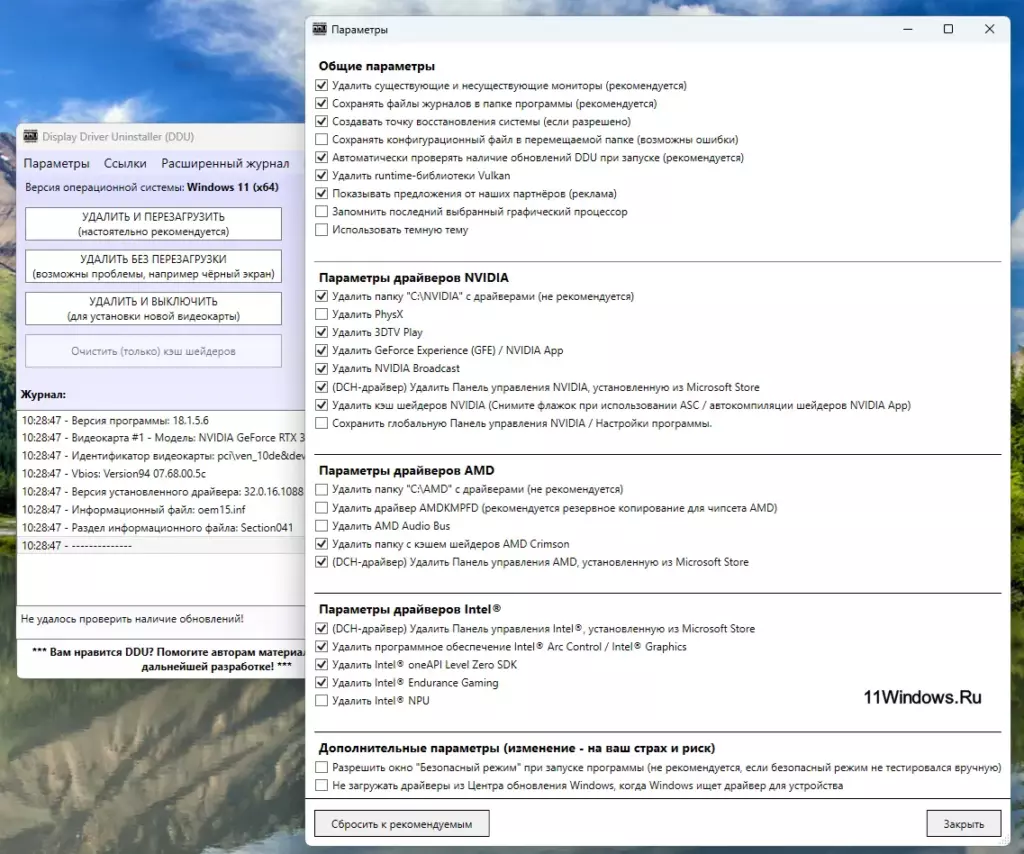Screen dimensions: 1024x854
Task: Select log row with oem15.inf
Action: coord(162,509)
